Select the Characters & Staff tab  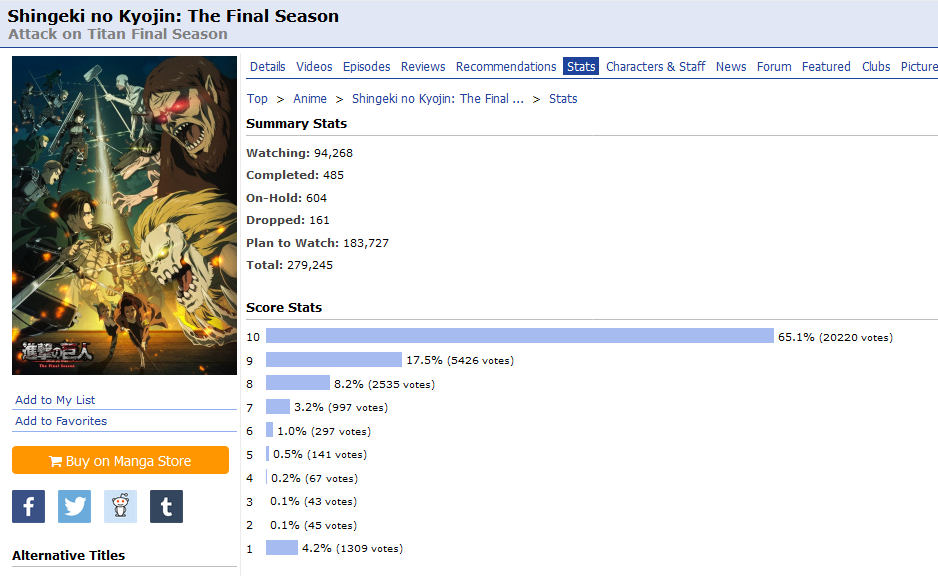click(x=655, y=67)
